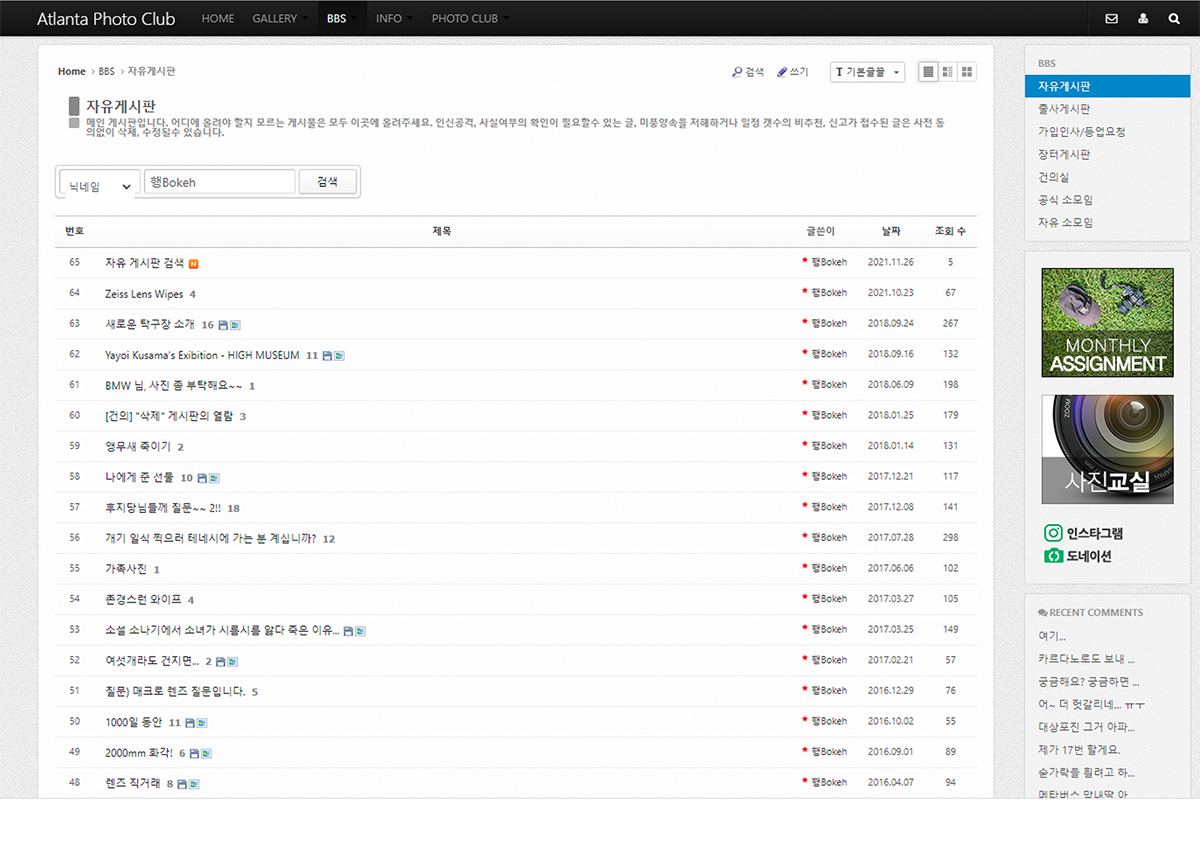Click the user account icon in top bar
Image resolution: width=1200 pixels, height=844 pixels.
coord(1143,18)
